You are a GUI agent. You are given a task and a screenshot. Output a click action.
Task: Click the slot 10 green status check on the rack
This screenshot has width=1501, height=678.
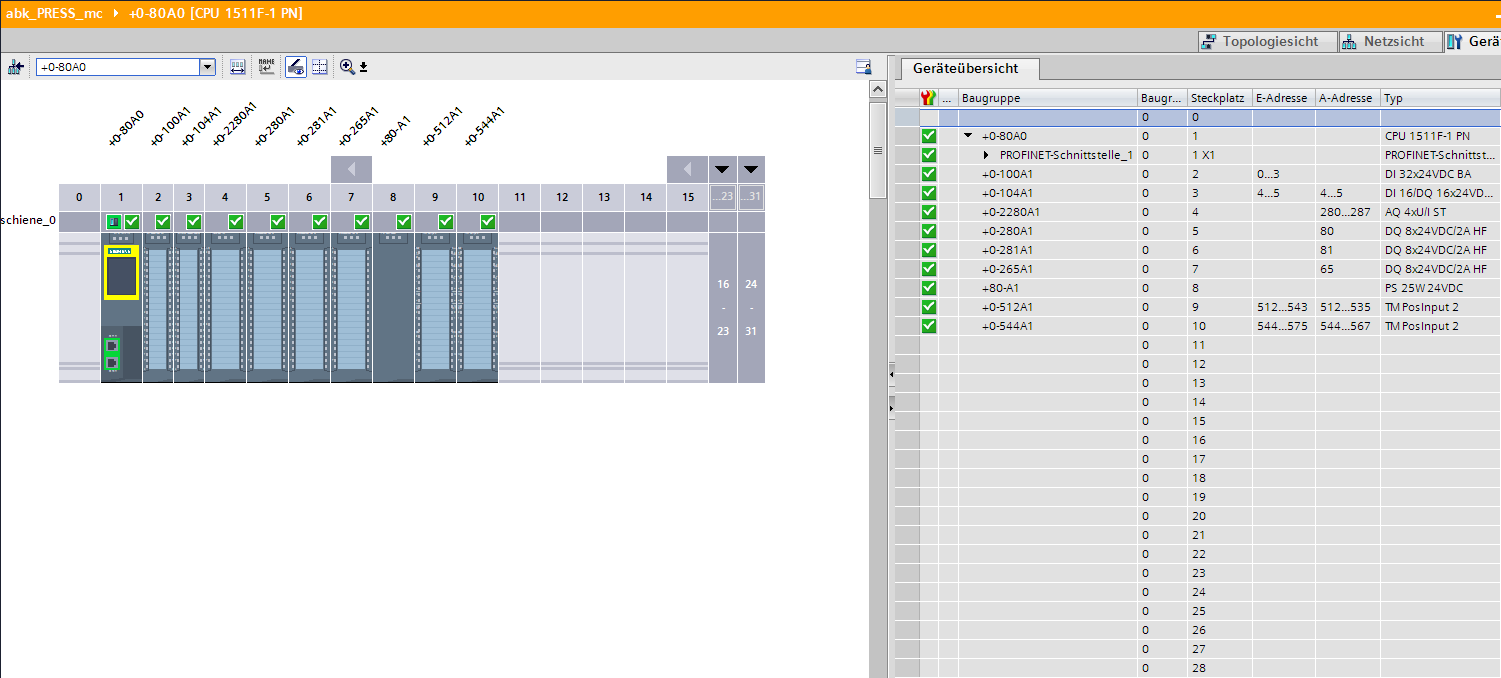tap(488, 222)
